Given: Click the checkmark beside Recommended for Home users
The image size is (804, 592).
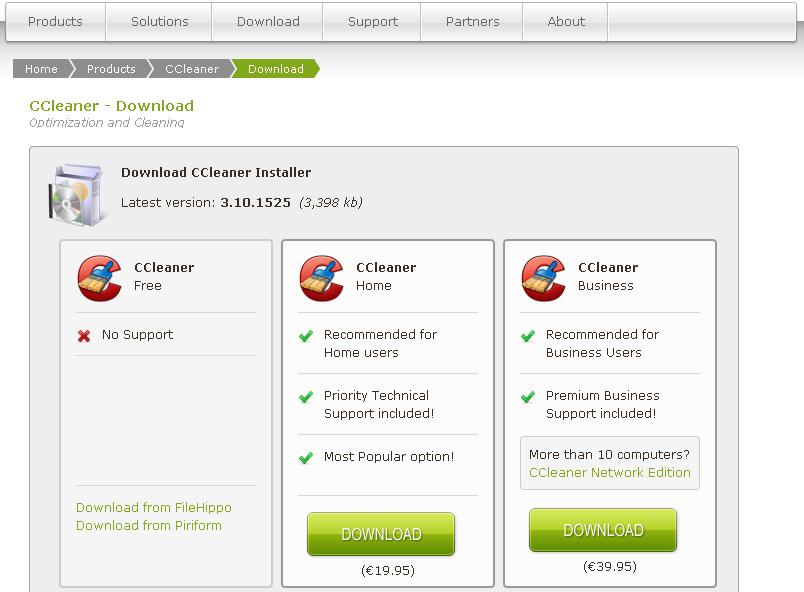Looking at the screenshot, I should point(306,336).
